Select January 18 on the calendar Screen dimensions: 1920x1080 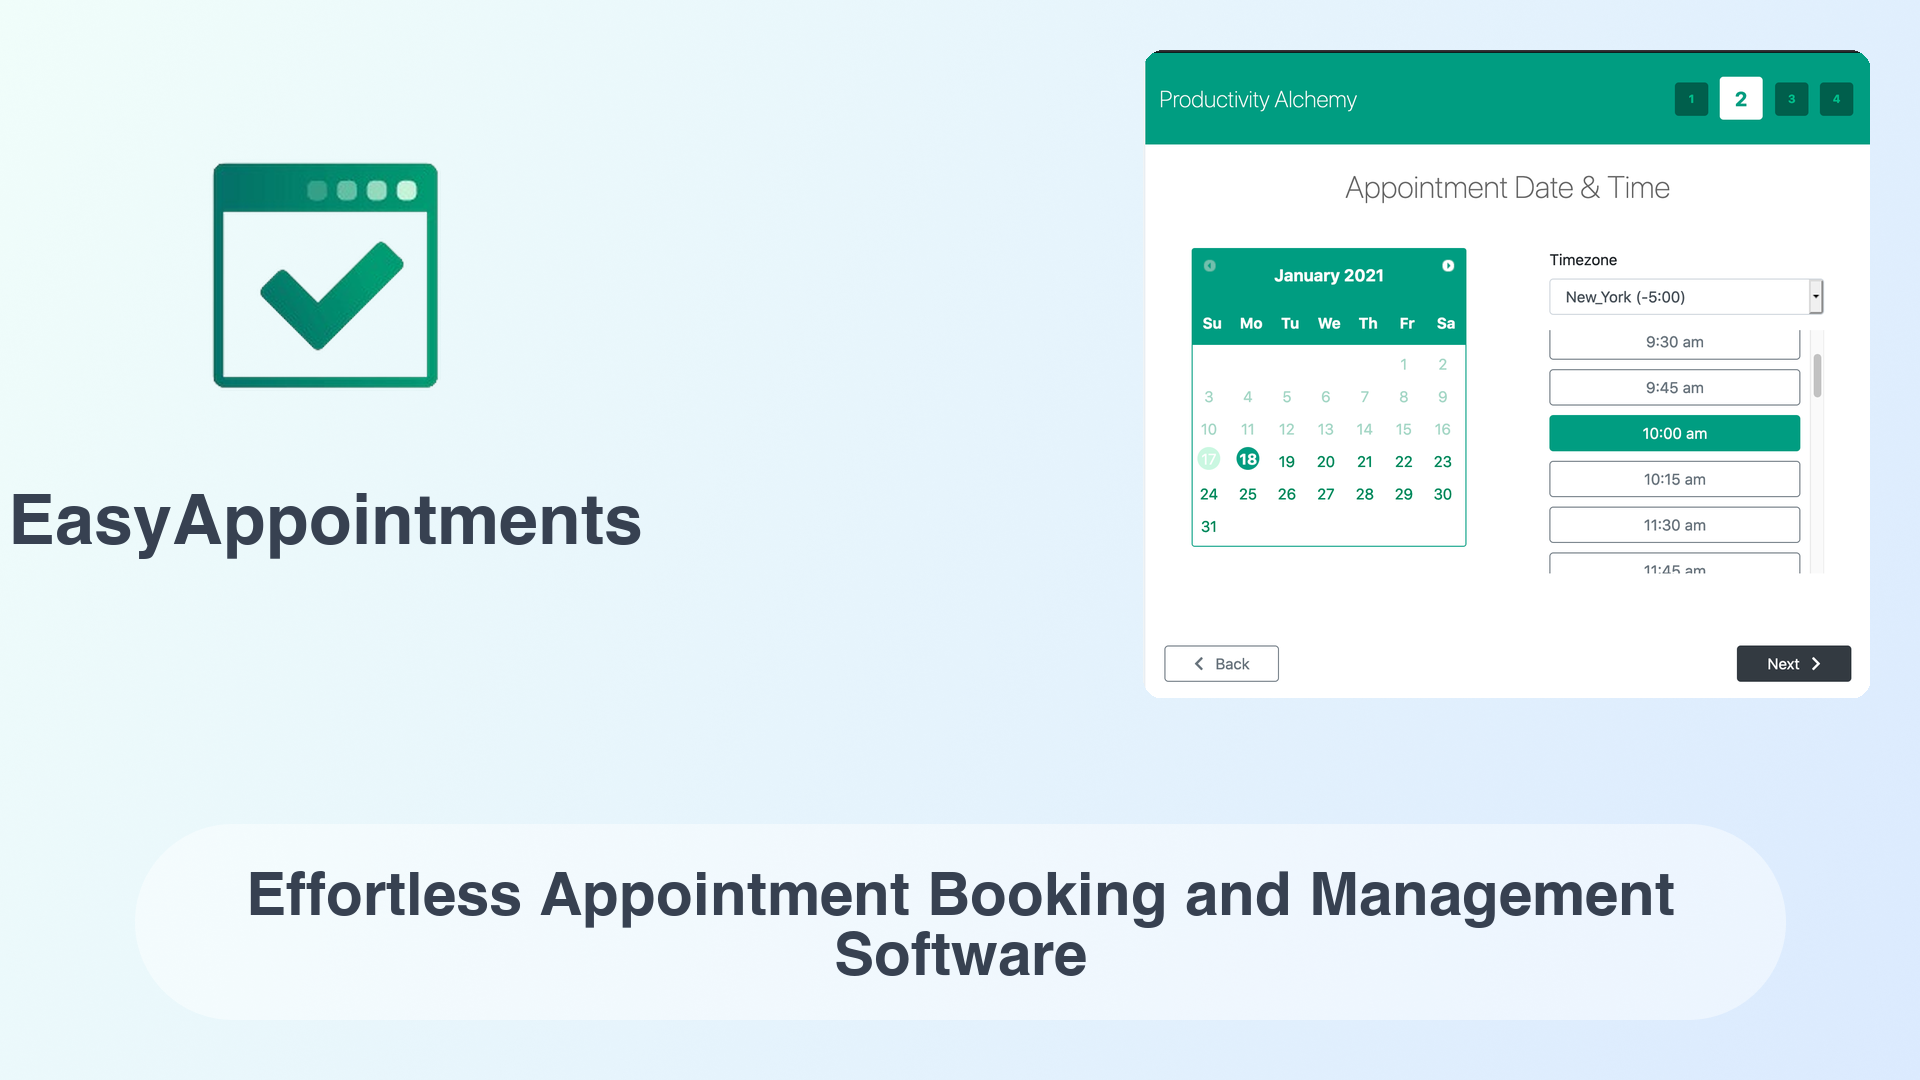[1246, 460]
